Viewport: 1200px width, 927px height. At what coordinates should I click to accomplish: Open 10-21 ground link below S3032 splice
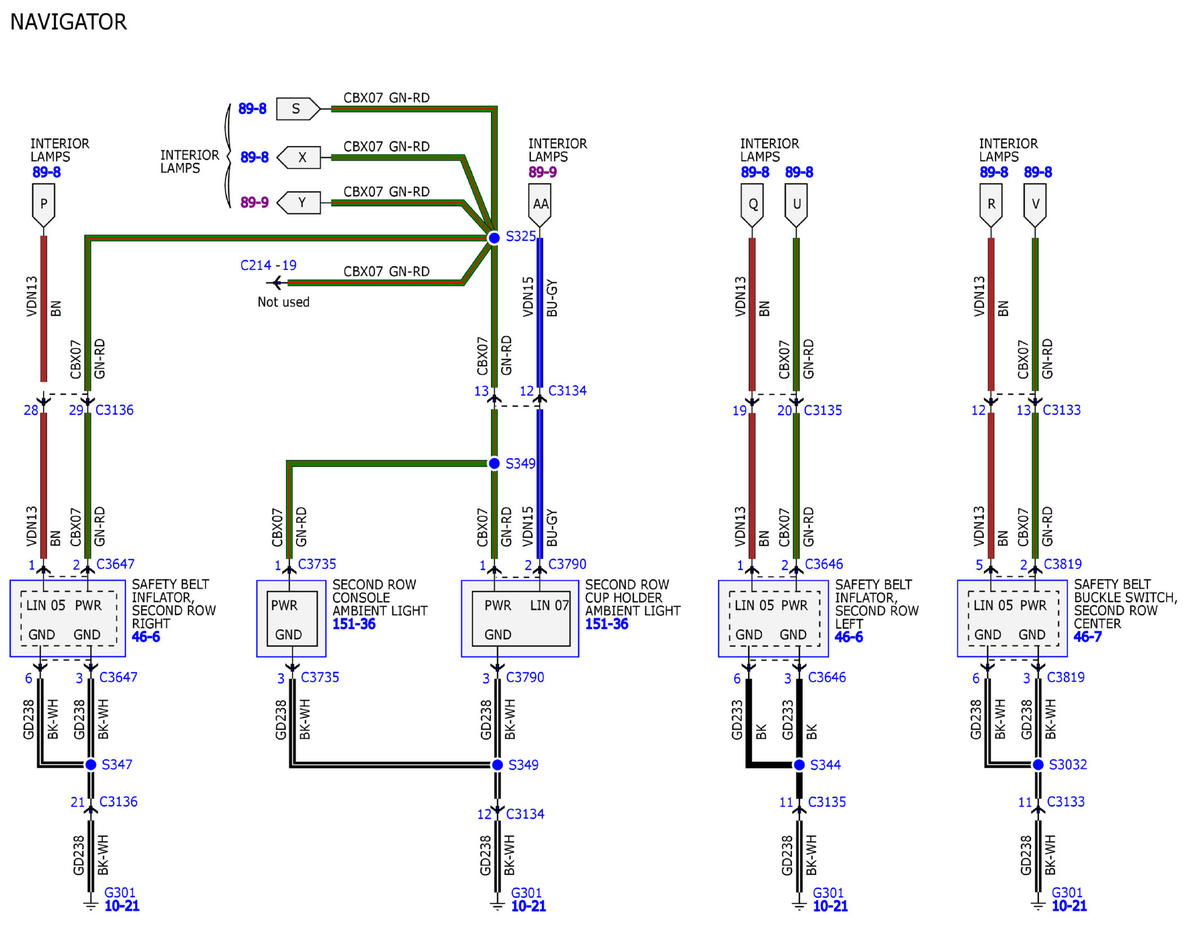[x=1068, y=907]
